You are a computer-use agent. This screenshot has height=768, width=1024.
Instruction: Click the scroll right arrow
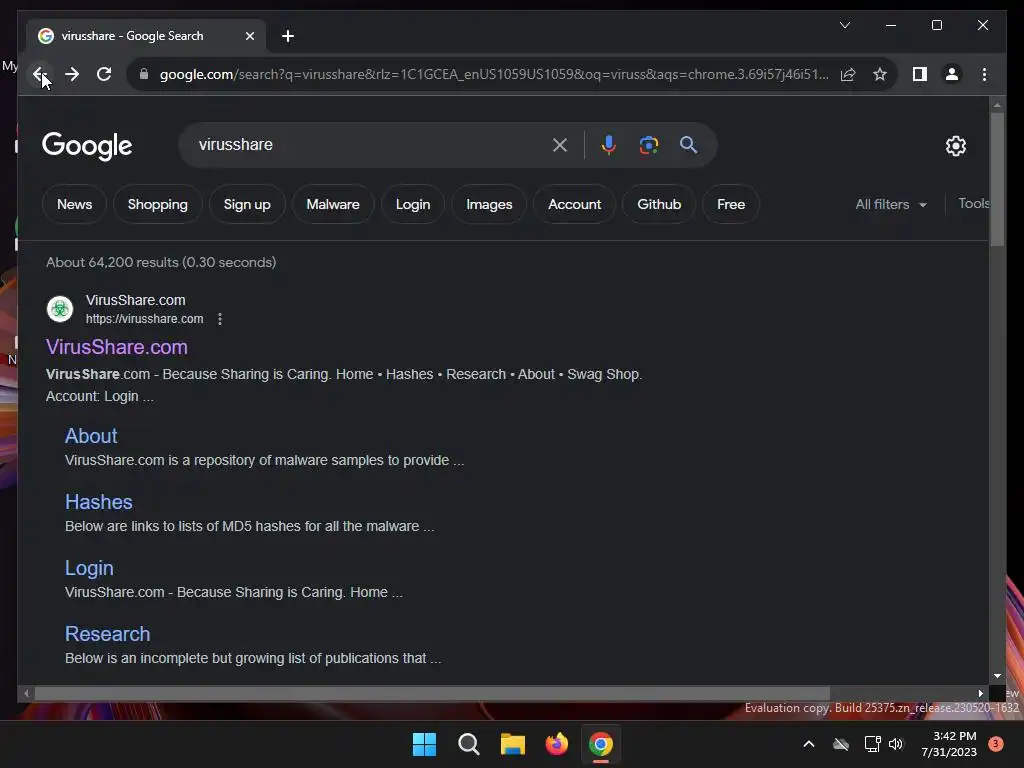pyautogui.click(x=980, y=693)
